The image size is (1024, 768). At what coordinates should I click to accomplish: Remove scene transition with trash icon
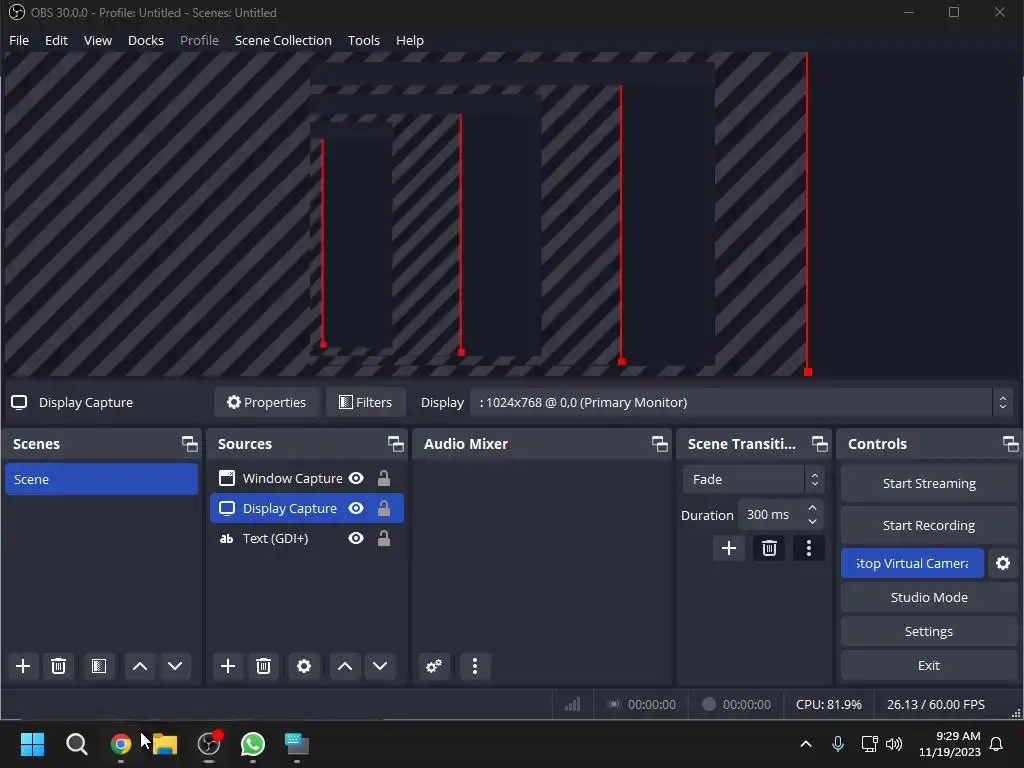pos(769,548)
